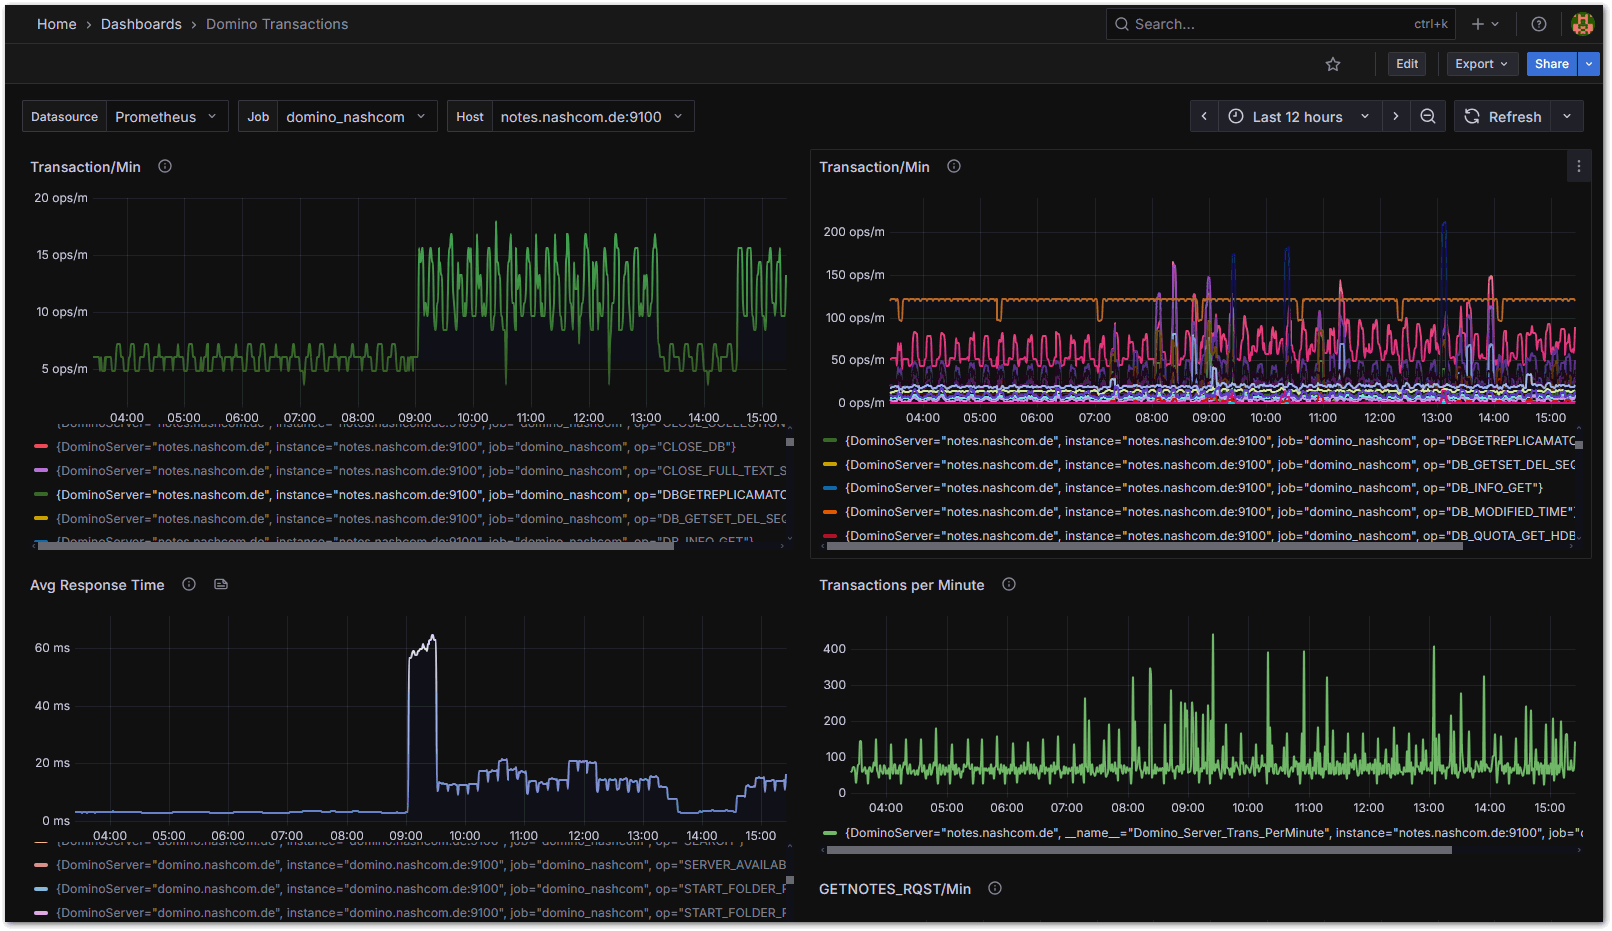Navigate to Dashboards in the breadcrumb
Viewport: 1612px width, 931px height.
coord(141,23)
